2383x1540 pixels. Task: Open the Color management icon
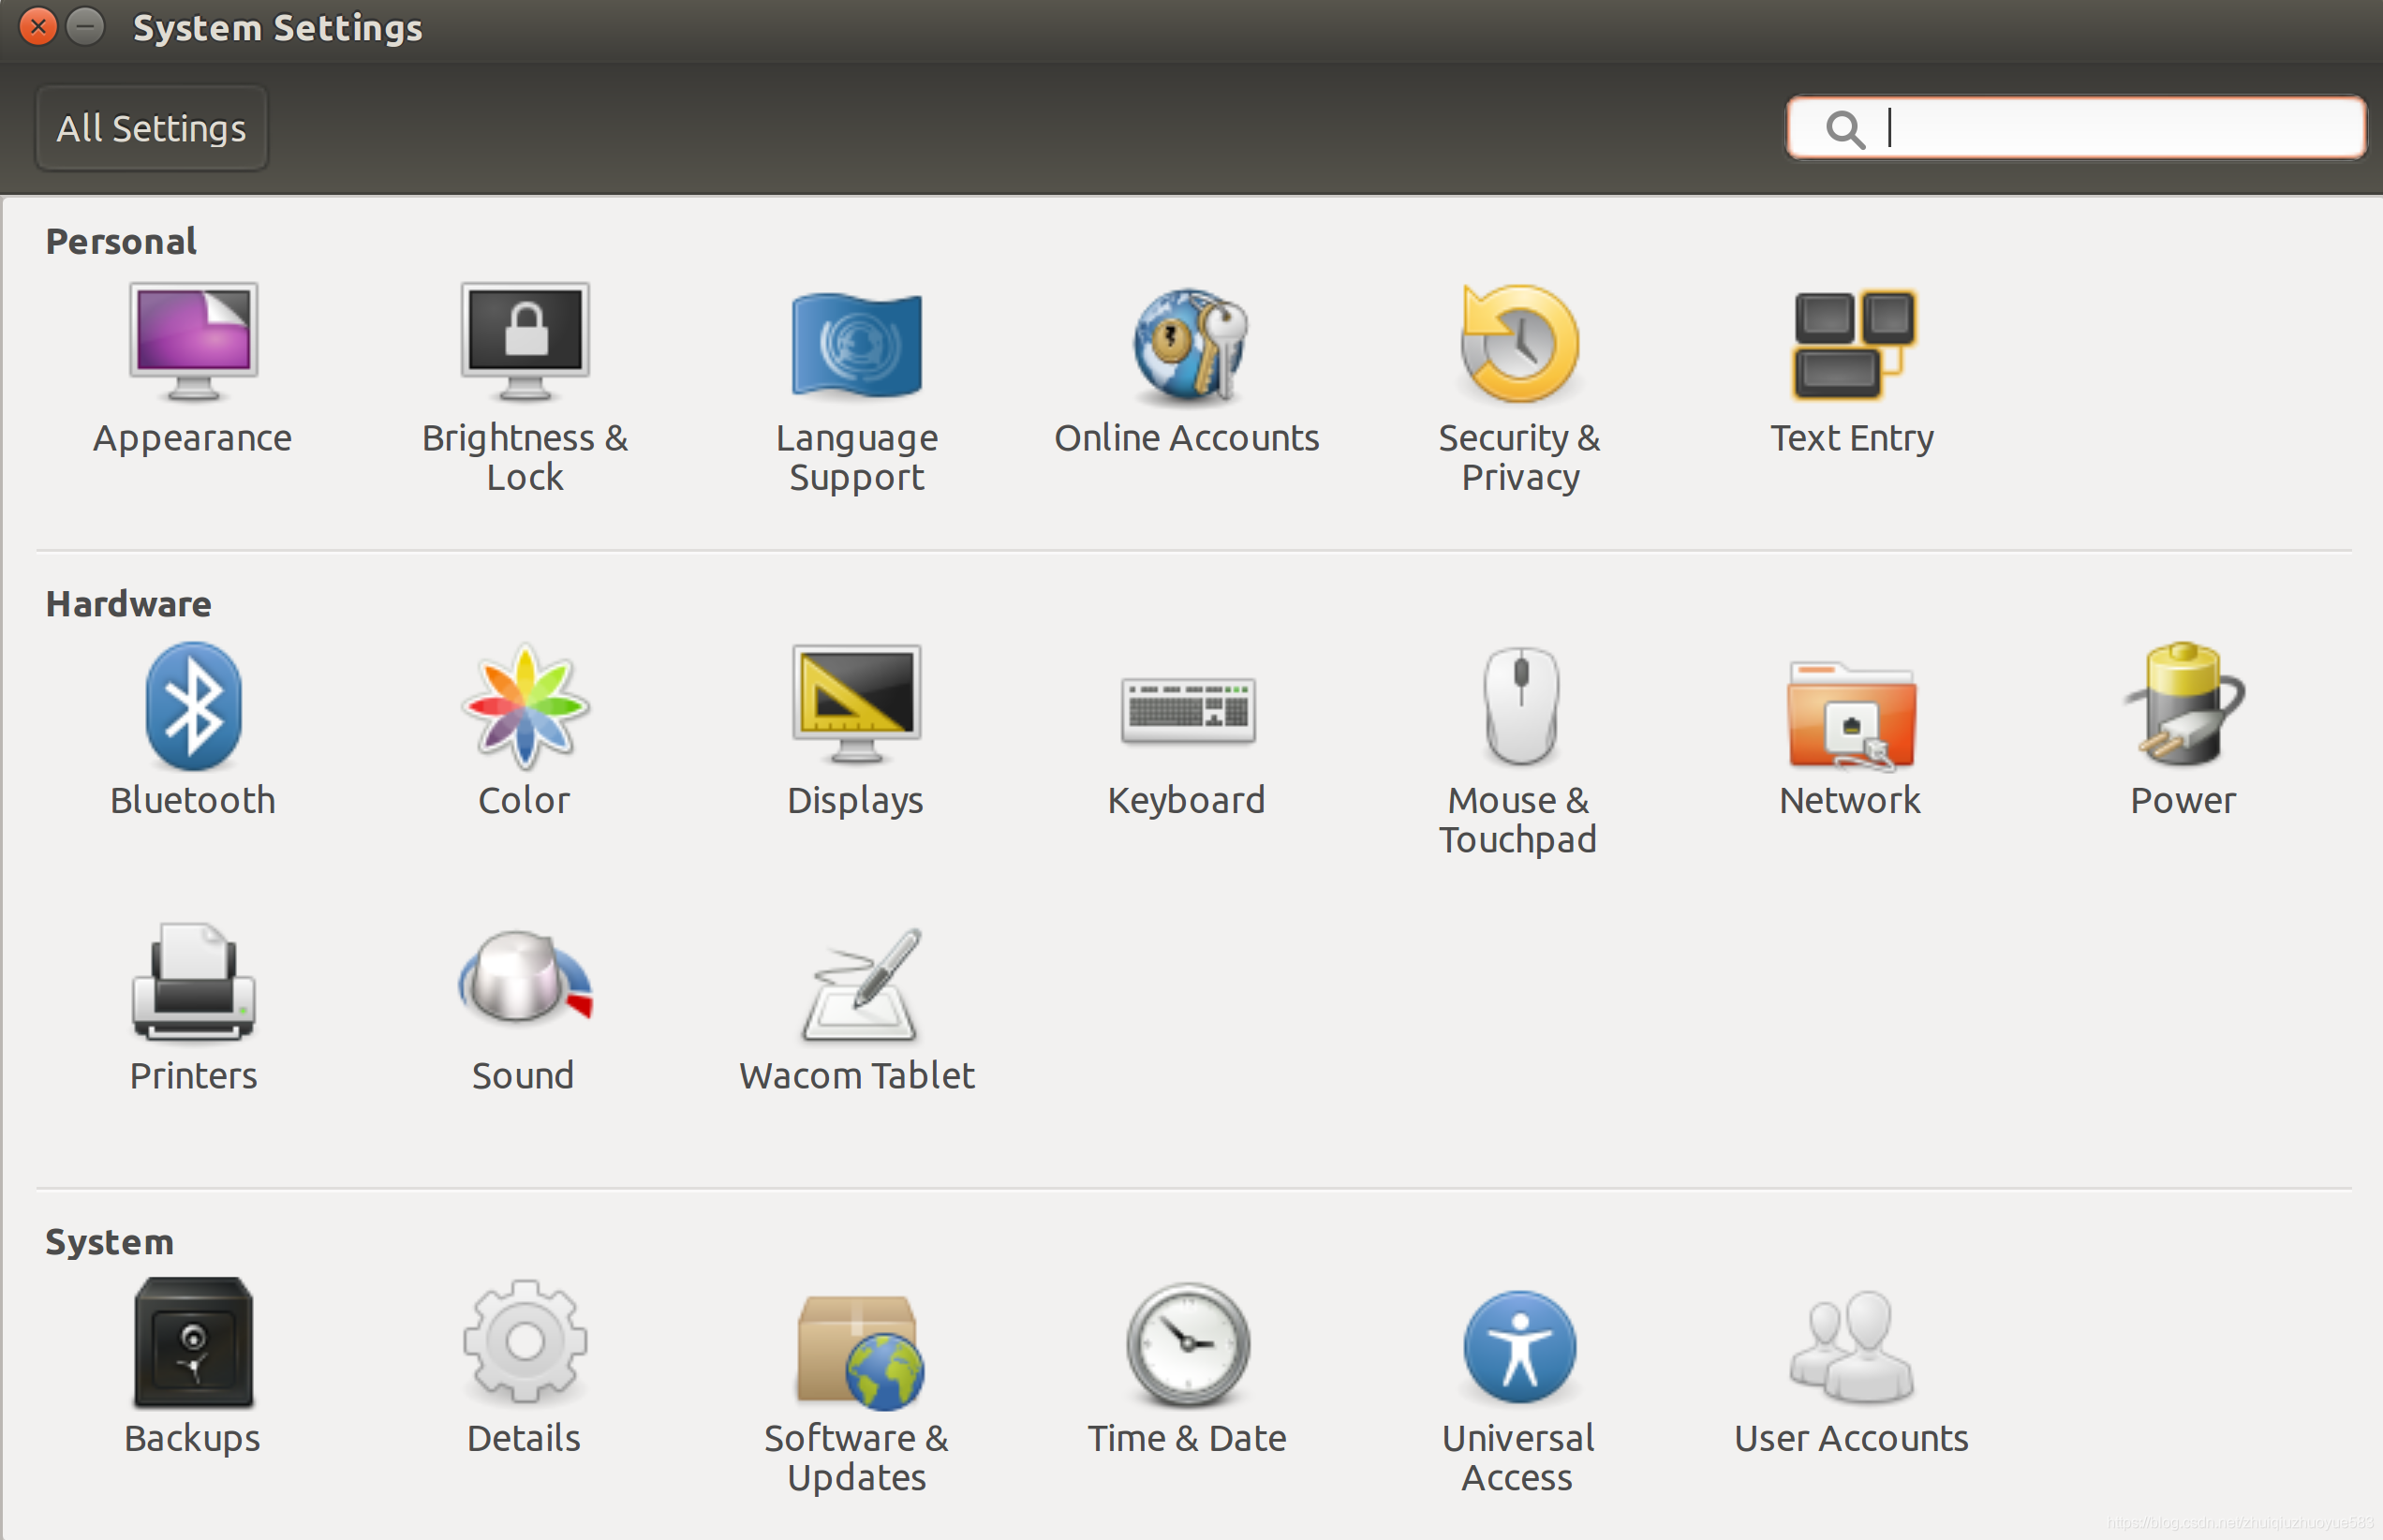click(525, 707)
